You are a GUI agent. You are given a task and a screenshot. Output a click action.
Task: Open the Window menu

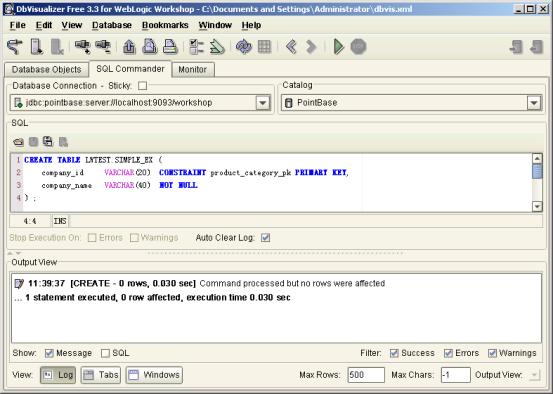click(215, 25)
